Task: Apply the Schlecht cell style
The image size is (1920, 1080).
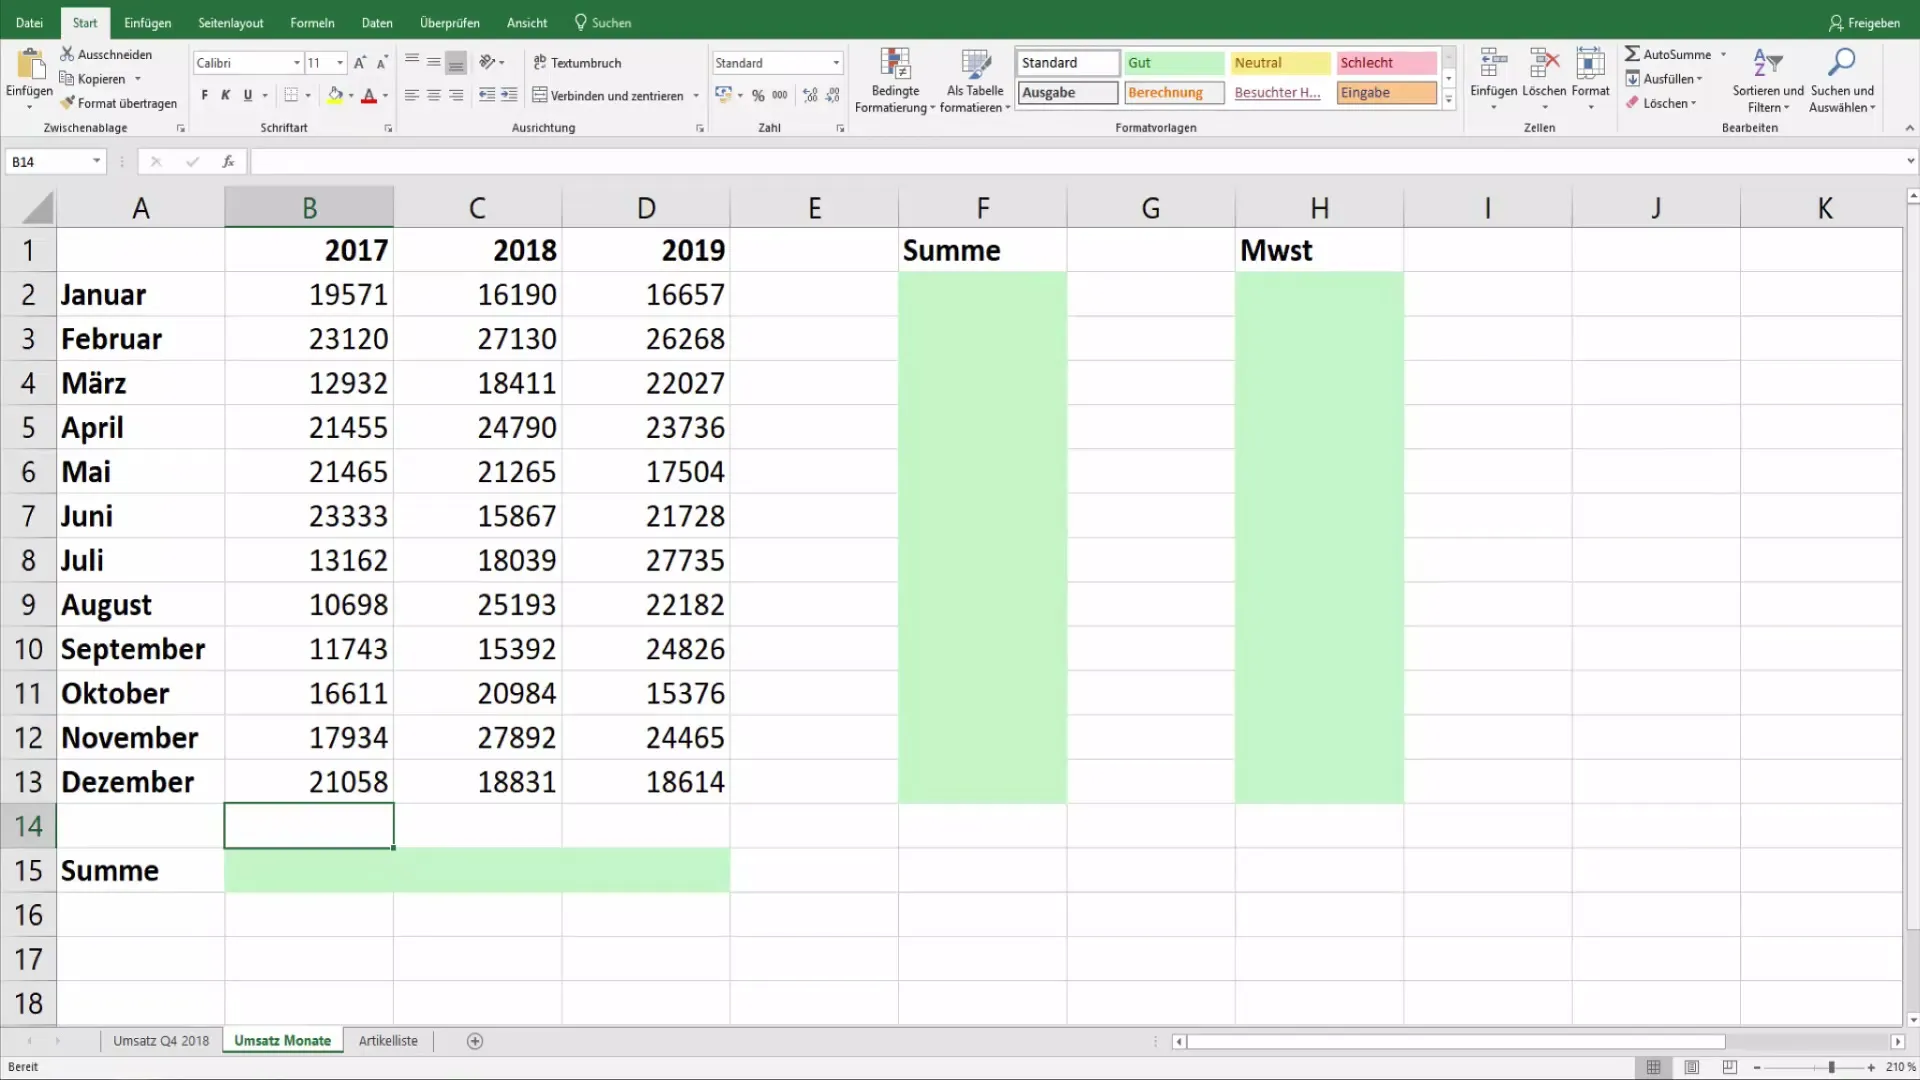Action: pyautogui.click(x=1386, y=62)
